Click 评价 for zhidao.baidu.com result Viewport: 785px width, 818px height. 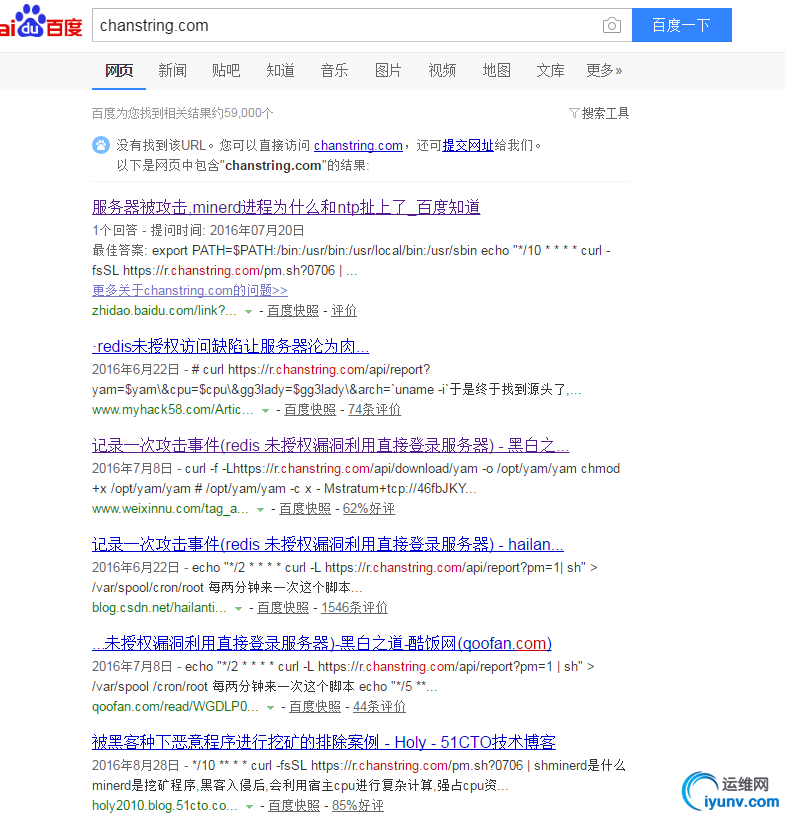coord(344,311)
